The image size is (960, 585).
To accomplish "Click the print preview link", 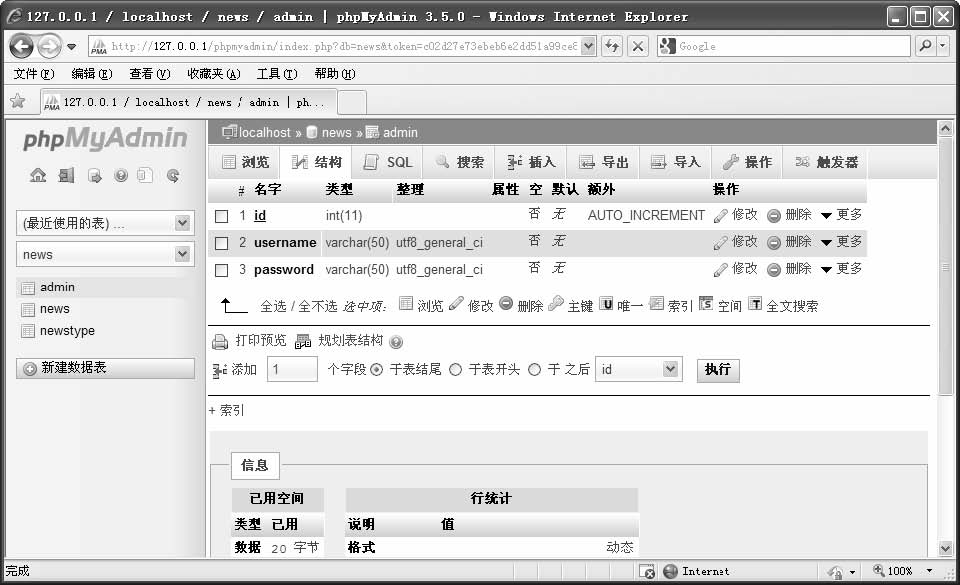I will click(x=261, y=341).
